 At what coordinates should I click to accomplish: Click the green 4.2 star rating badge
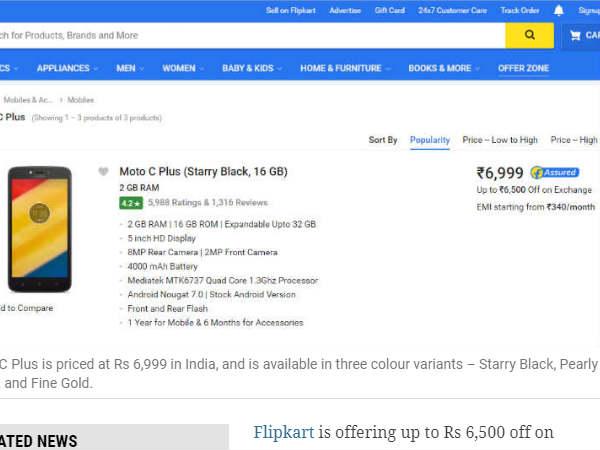pos(129,202)
